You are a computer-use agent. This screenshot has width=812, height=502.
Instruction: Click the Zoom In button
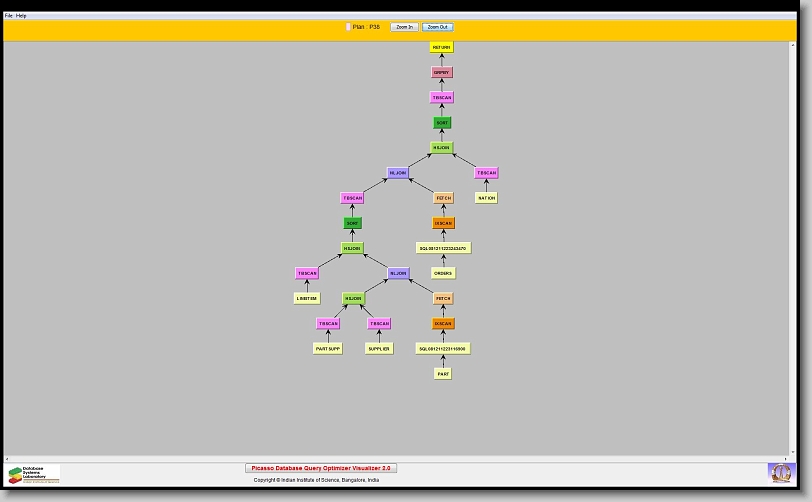404,27
